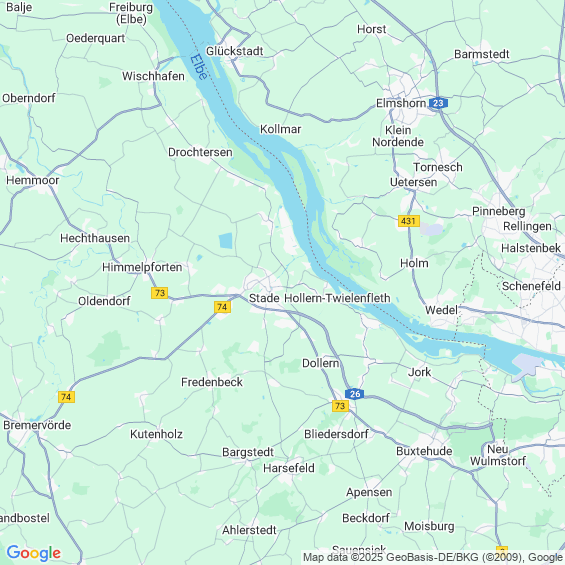Viewport: 565px width, 565px height.
Task: Select the Drochtersen label
Action: (200, 152)
